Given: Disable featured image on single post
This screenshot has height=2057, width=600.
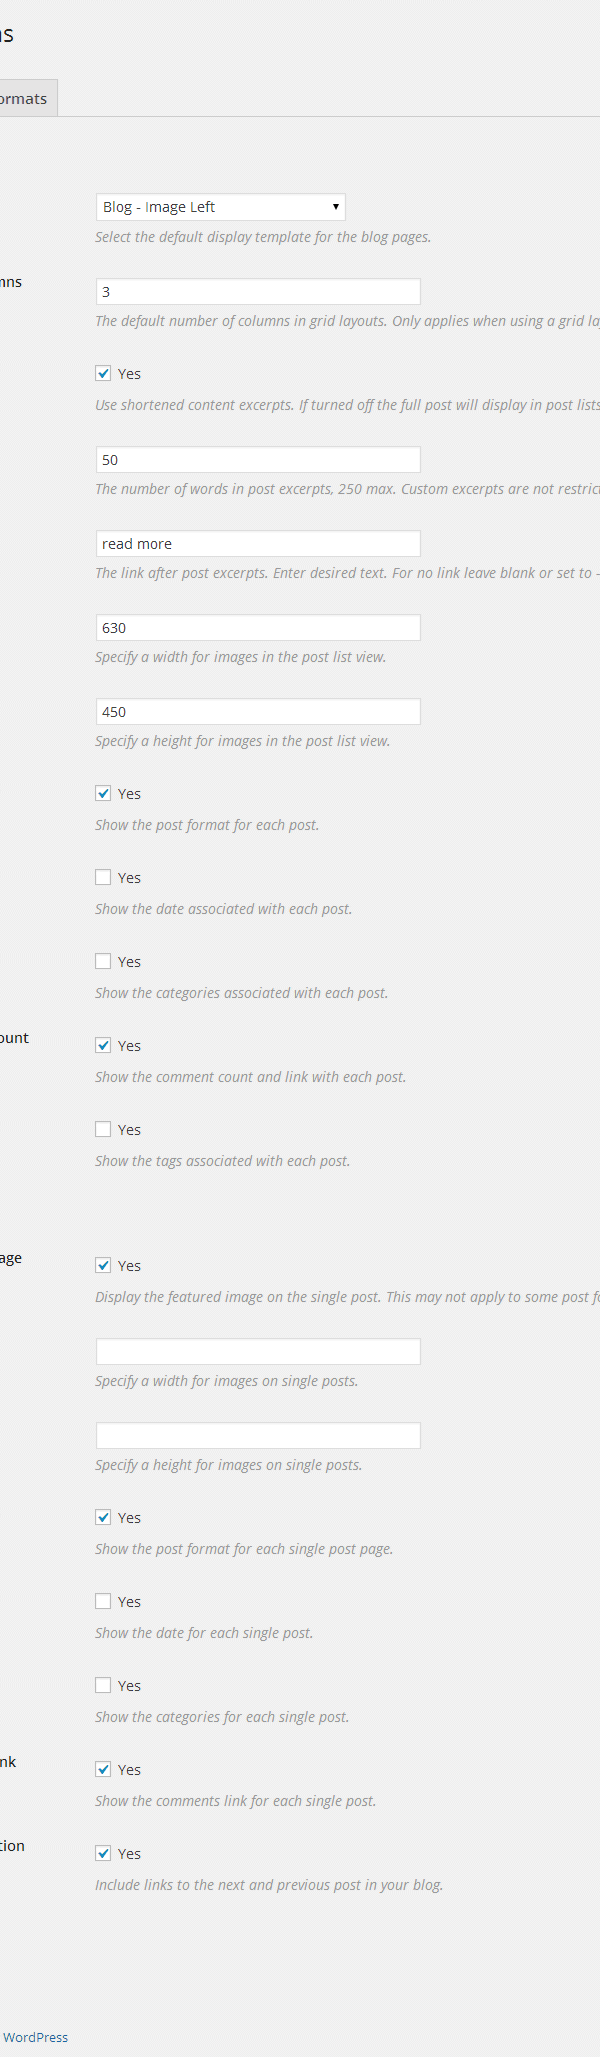Looking at the screenshot, I should (x=103, y=1265).
